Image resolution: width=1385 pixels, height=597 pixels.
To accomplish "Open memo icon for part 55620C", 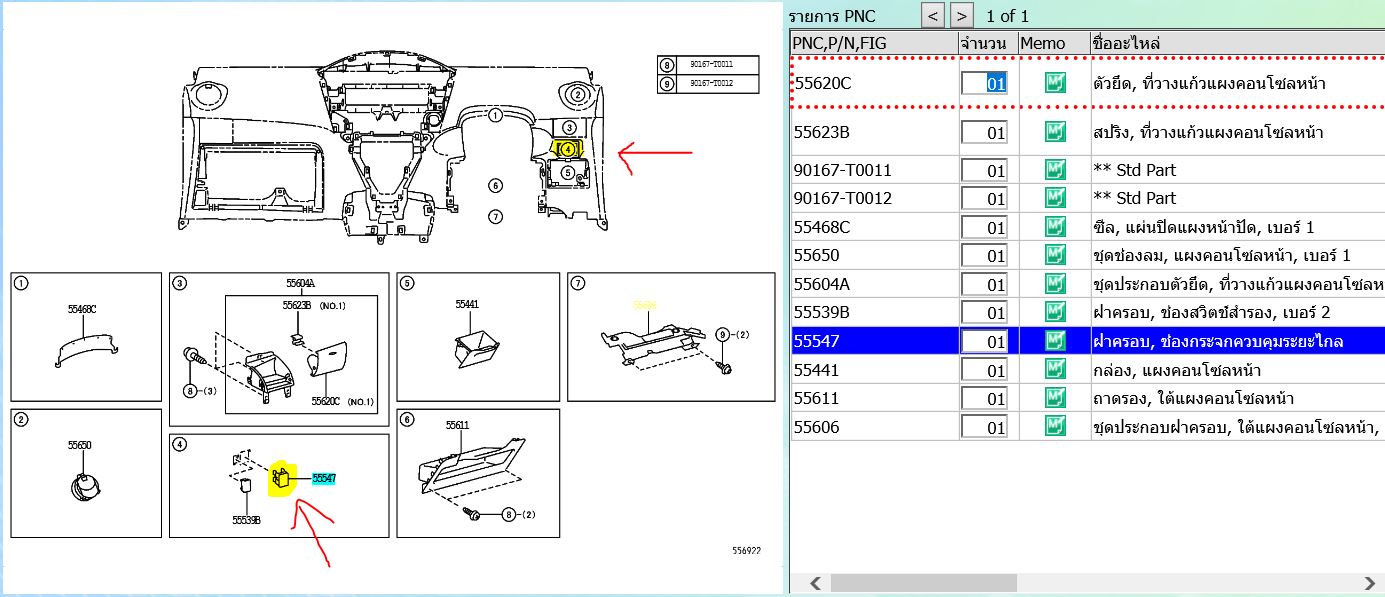I will point(1054,83).
